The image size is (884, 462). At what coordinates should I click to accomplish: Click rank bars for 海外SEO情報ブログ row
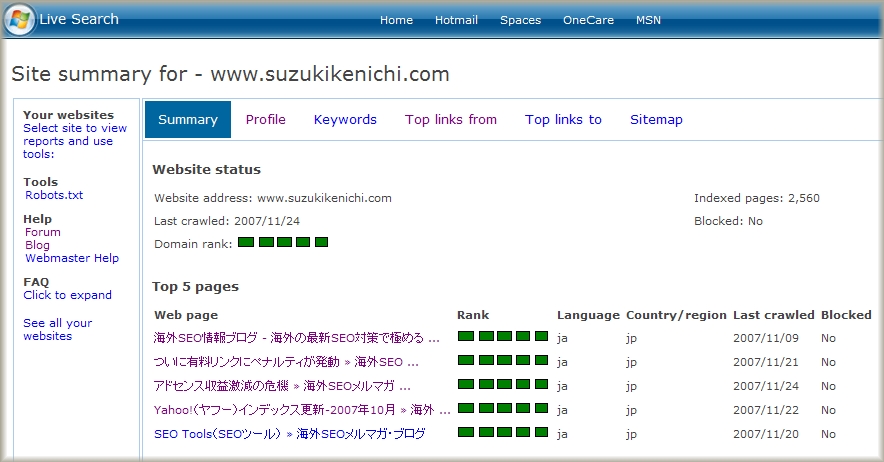click(503, 336)
